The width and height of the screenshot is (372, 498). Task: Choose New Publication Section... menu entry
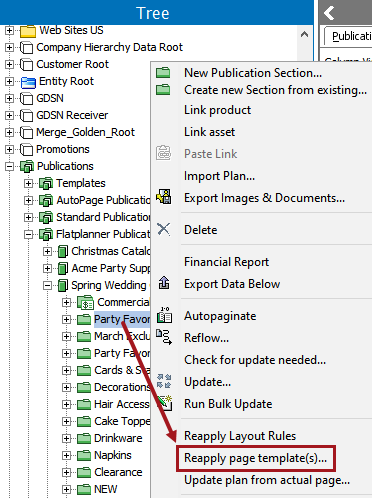click(x=253, y=73)
